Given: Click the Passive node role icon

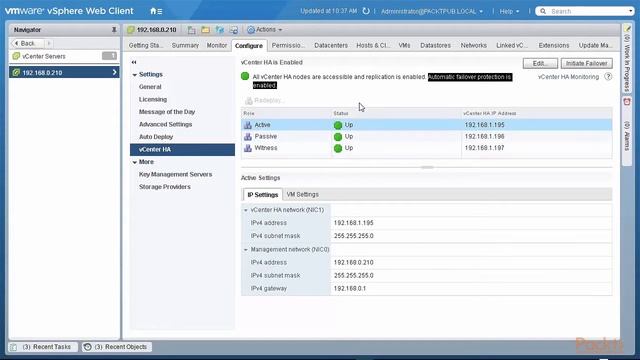Looking at the screenshot, I should (x=248, y=136).
